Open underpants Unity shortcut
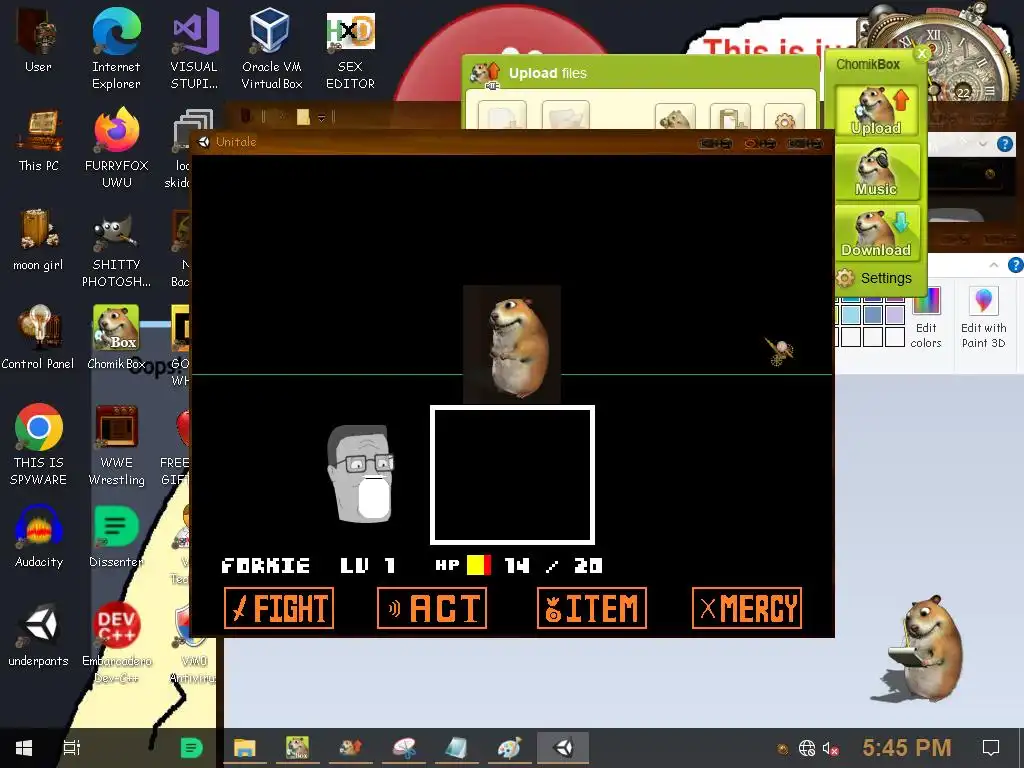The height and width of the screenshot is (768, 1024). 39,635
